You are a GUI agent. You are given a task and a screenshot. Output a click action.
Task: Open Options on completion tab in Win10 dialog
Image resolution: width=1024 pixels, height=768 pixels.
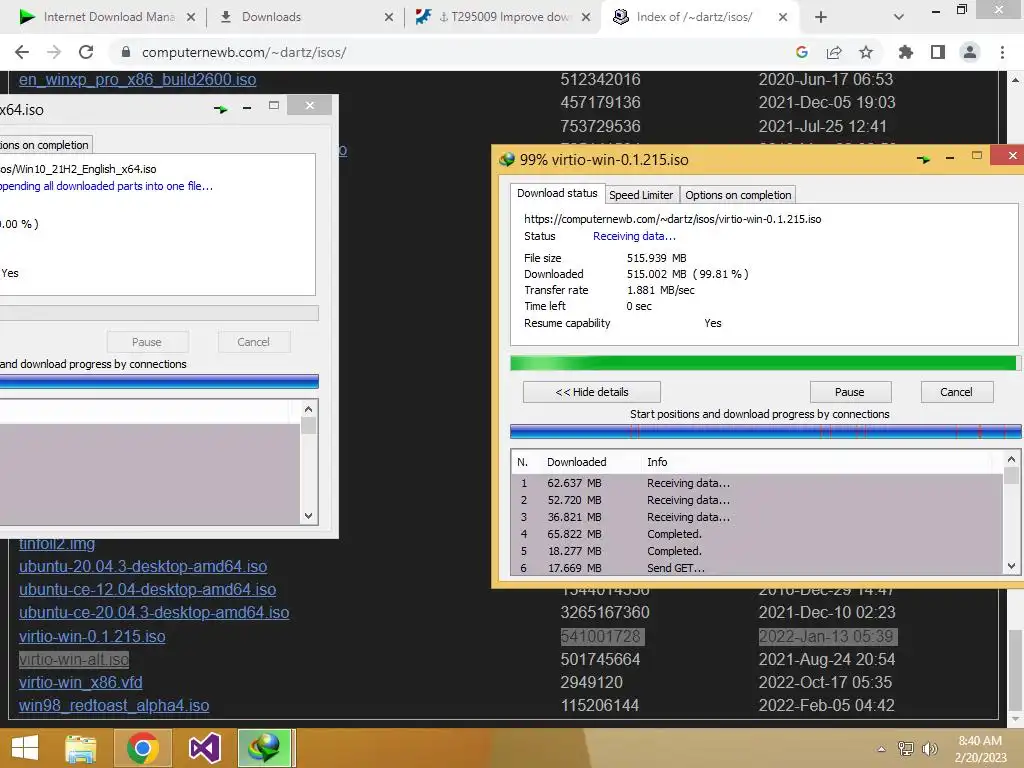click(44, 145)
